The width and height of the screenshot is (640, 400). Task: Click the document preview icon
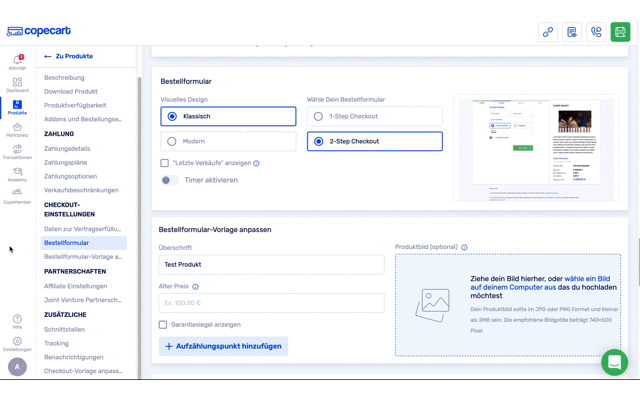[572, 32]
